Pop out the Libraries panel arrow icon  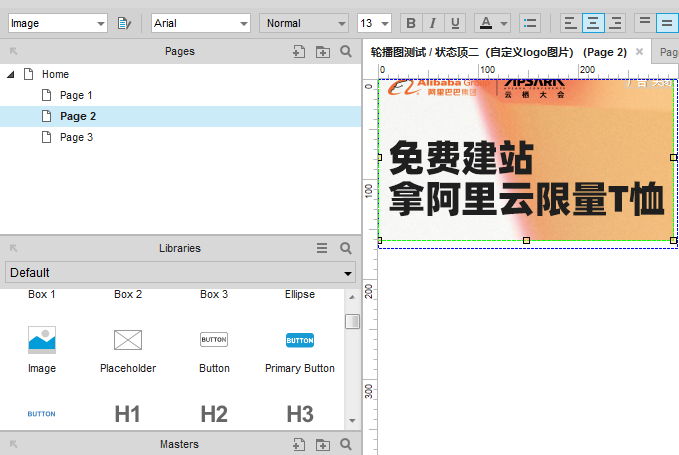tap(13, 248)
